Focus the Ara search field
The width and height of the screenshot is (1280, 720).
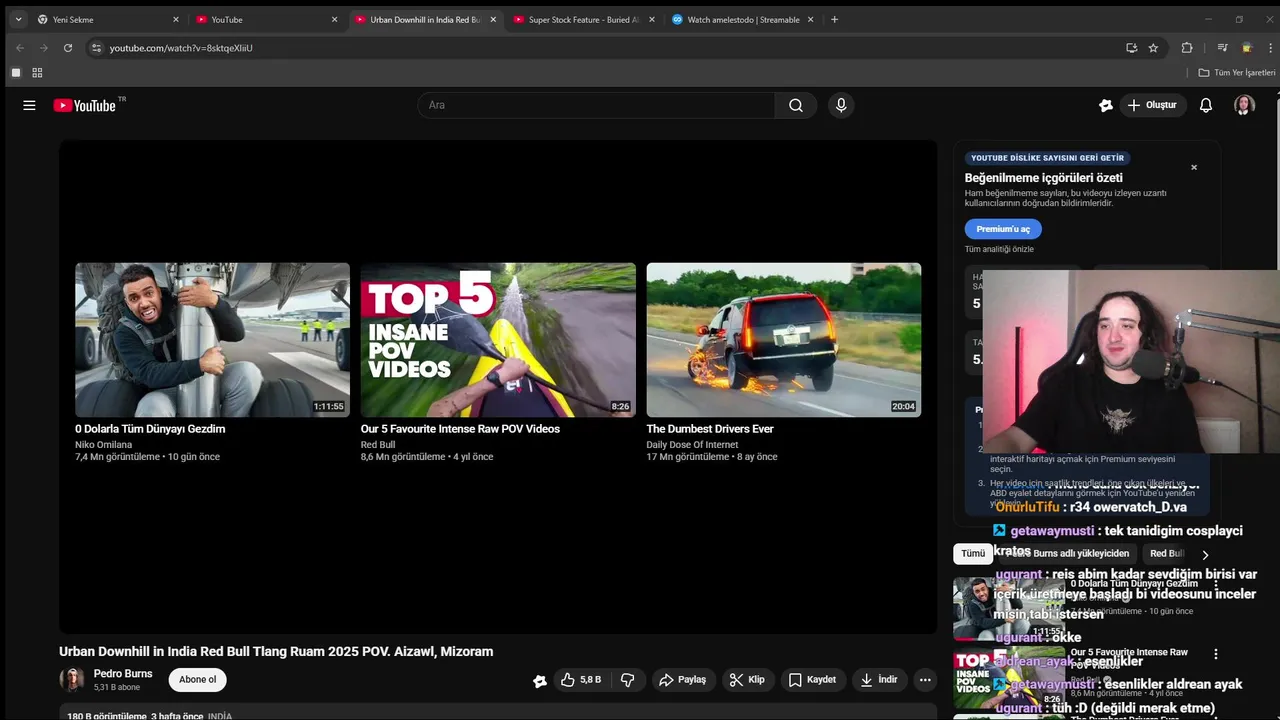[596, 105]
